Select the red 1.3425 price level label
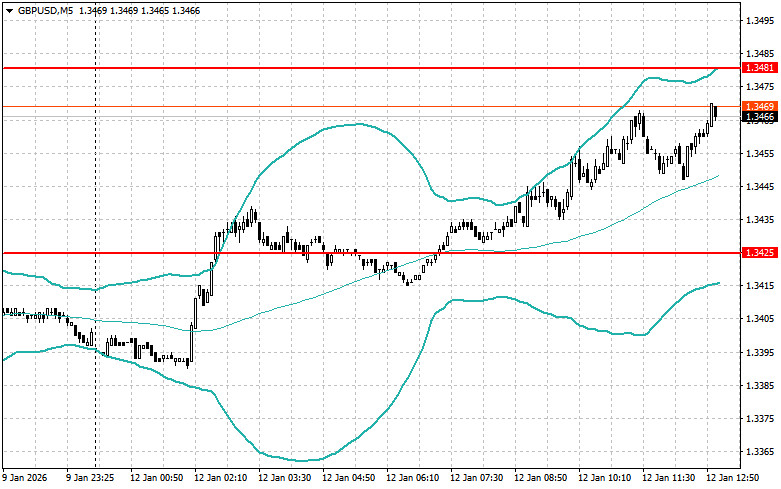This screenshot has height=489, width=781. point(760,253)
